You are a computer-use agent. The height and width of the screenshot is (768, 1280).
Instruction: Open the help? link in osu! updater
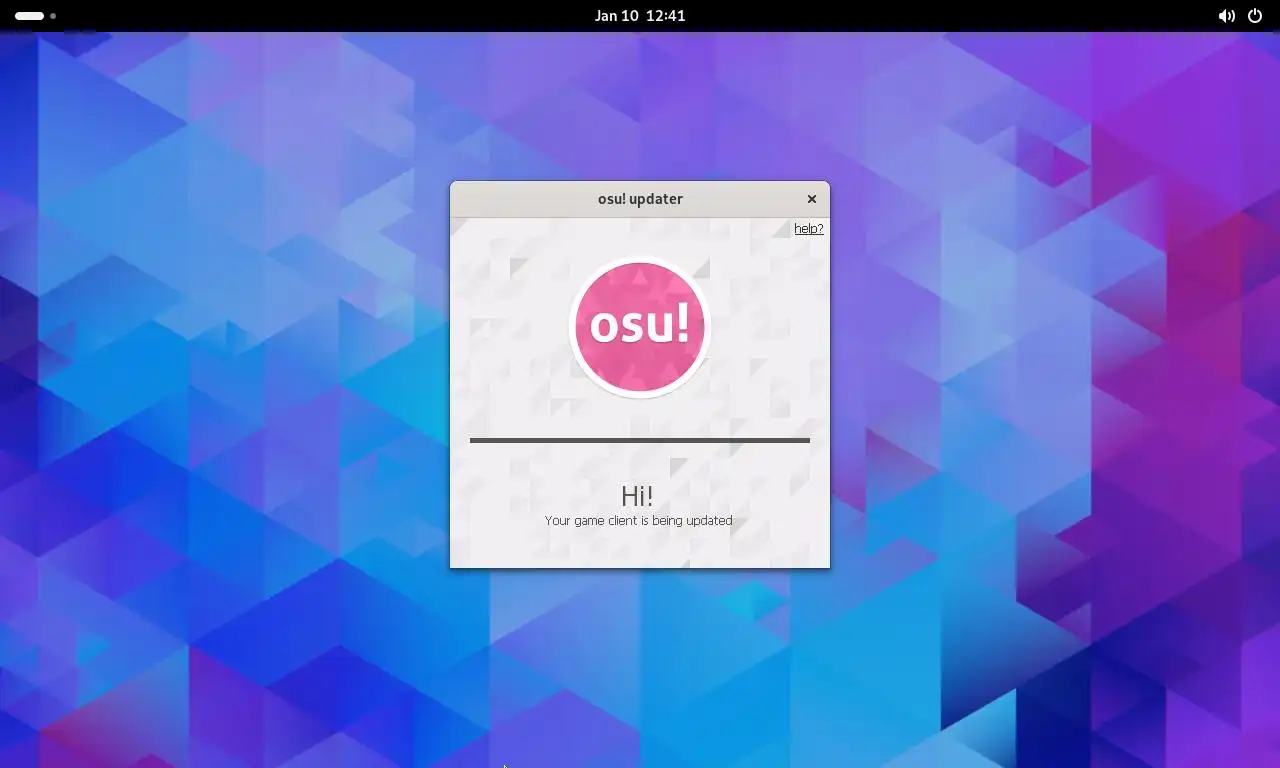(808, 229)
